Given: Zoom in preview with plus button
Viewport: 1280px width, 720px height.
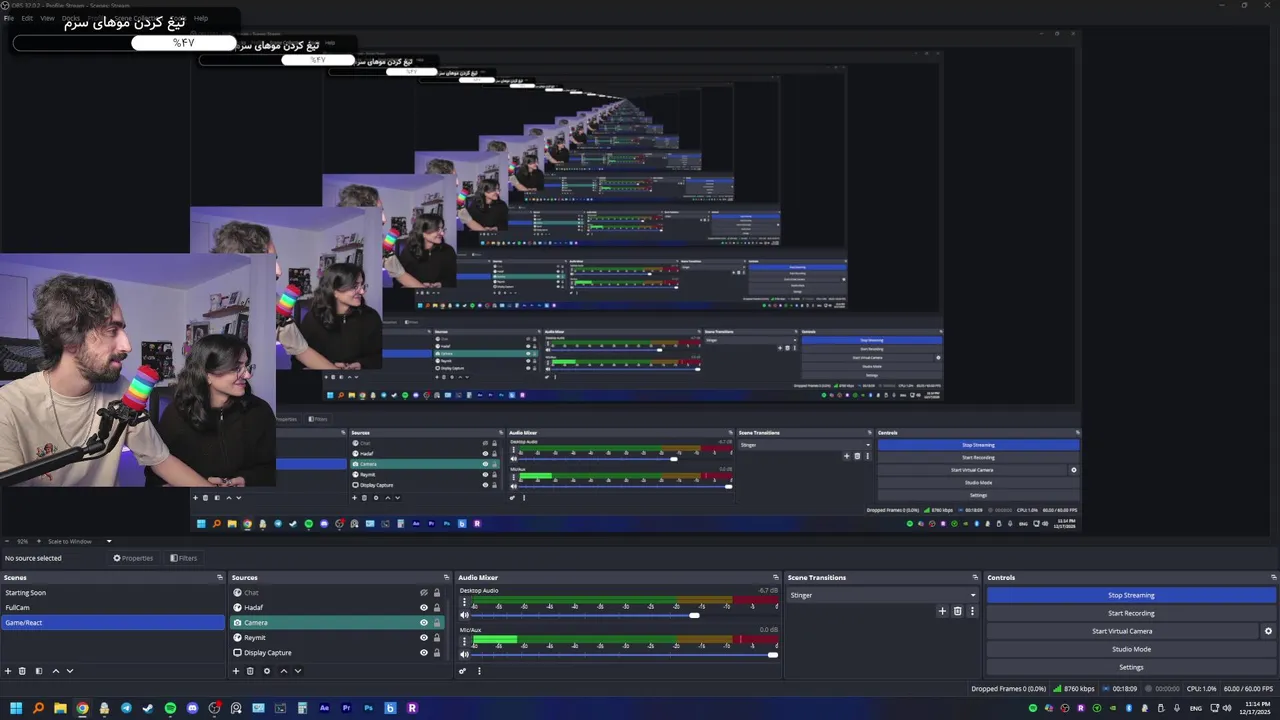Looking at the screenshot, I should (x=38, y=541).
